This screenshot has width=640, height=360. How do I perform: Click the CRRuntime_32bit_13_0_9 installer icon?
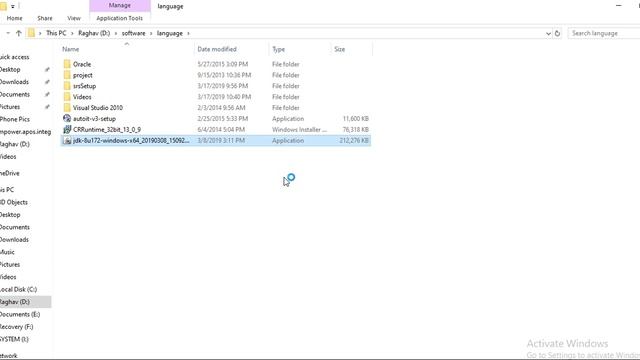tap(67, 129)
